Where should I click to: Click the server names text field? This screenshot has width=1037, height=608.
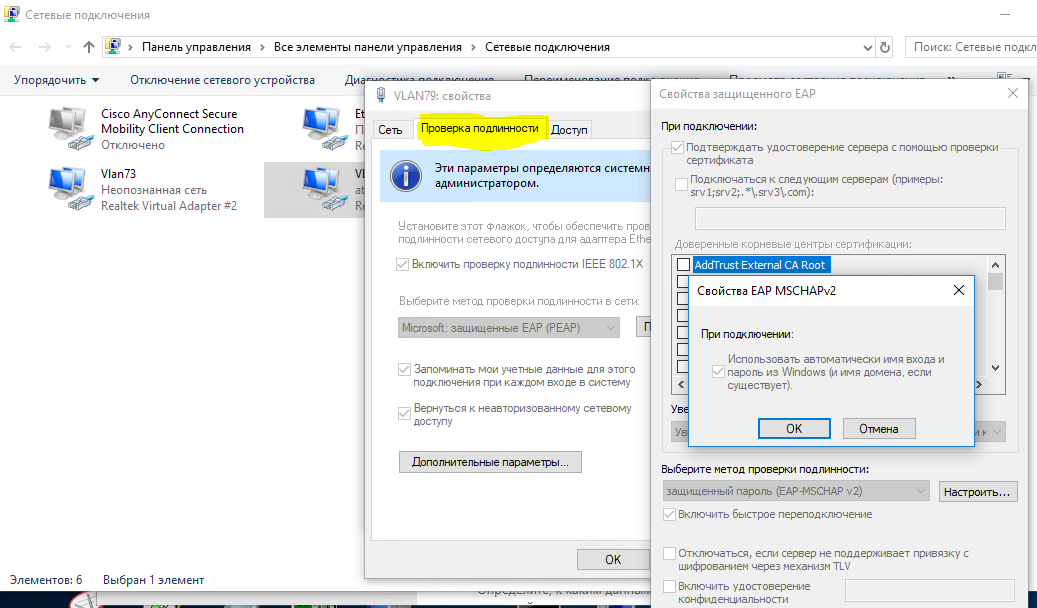point(850,218)
